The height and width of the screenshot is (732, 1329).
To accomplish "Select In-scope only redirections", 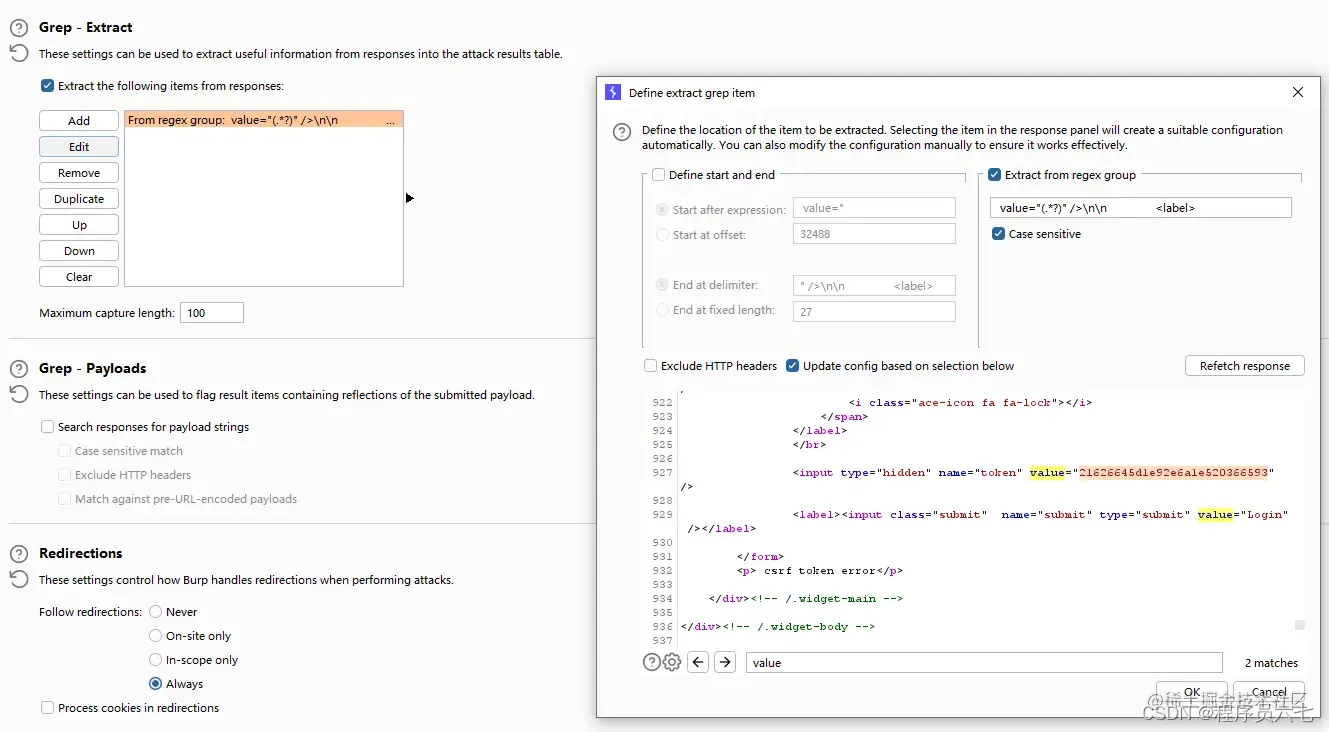I will [x=155, y=660].
